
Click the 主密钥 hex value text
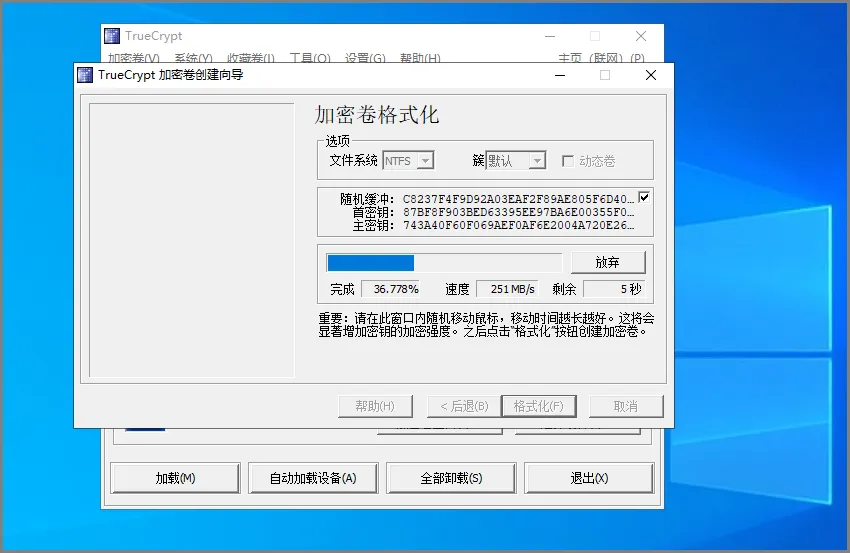(518, 225)
